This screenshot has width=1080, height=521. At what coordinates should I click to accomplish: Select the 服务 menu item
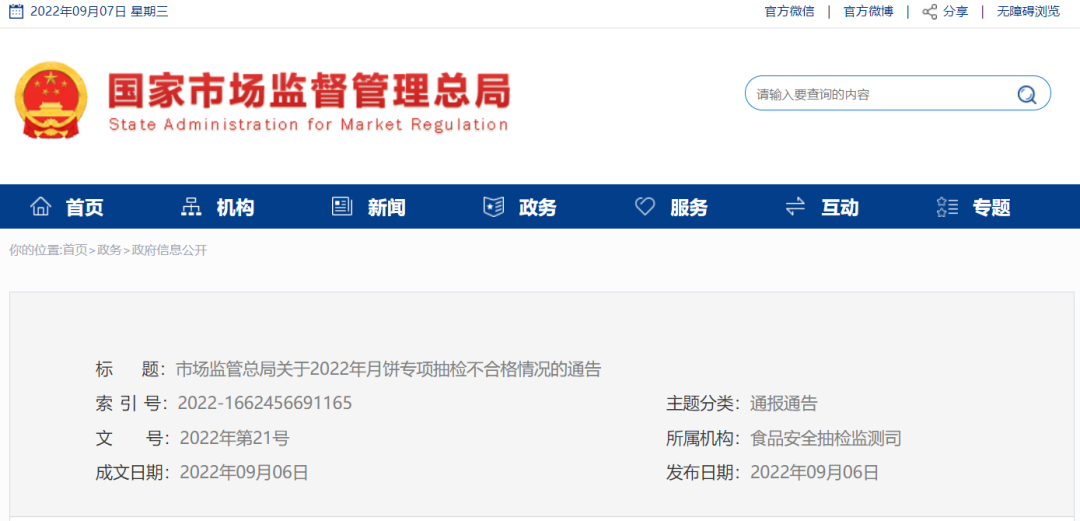pyautogui.click(x=688, y=208)
